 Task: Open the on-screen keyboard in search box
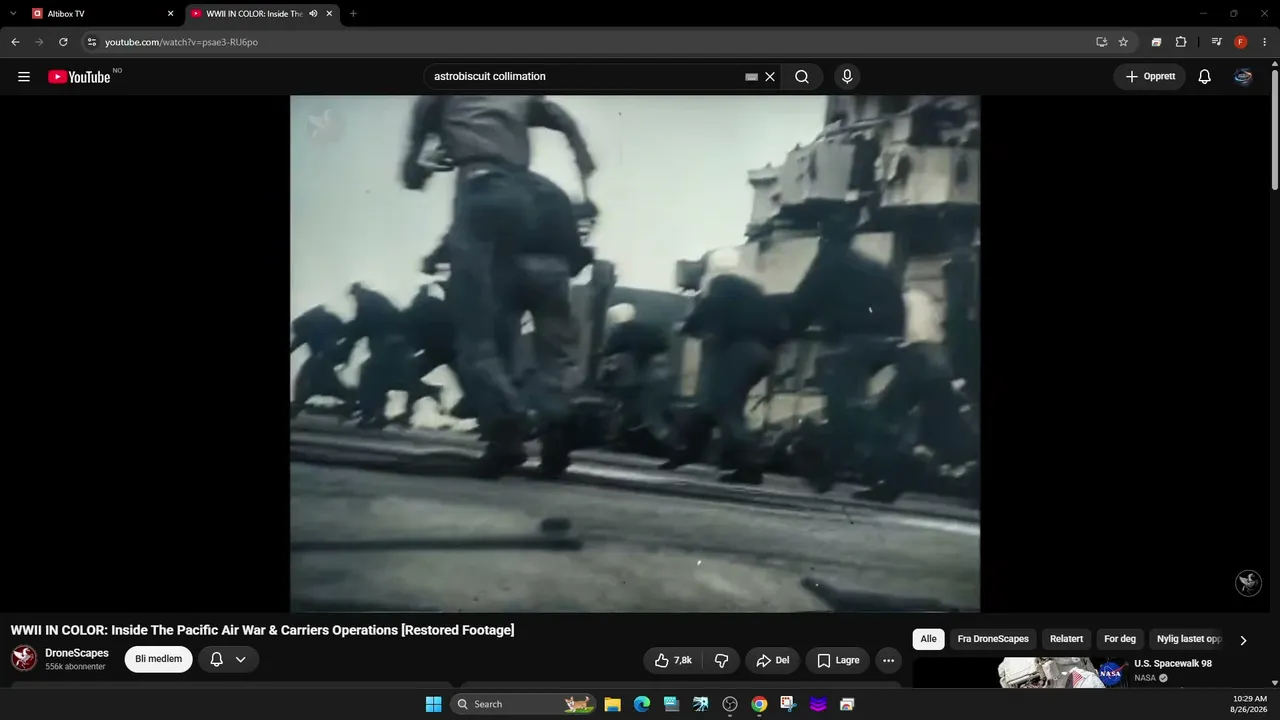click(x=752, y=77)
